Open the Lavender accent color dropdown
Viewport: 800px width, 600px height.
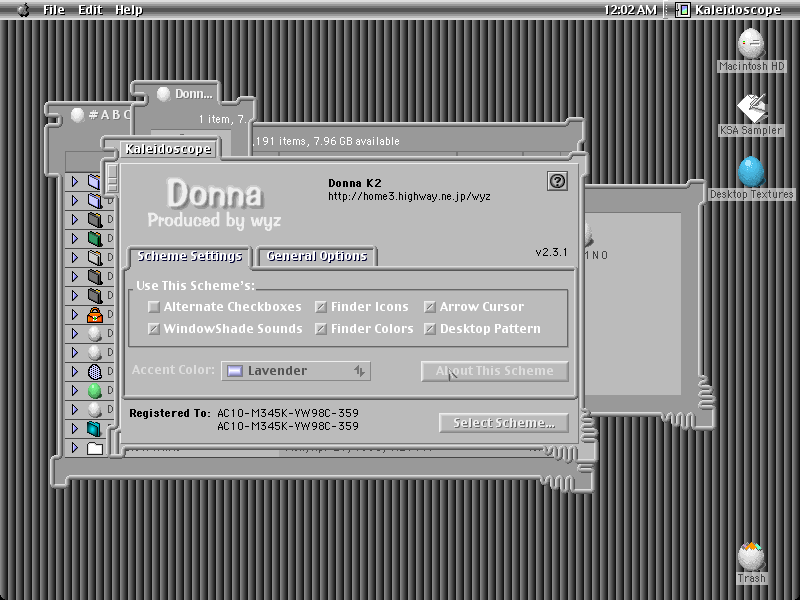[x=296, y=371]
